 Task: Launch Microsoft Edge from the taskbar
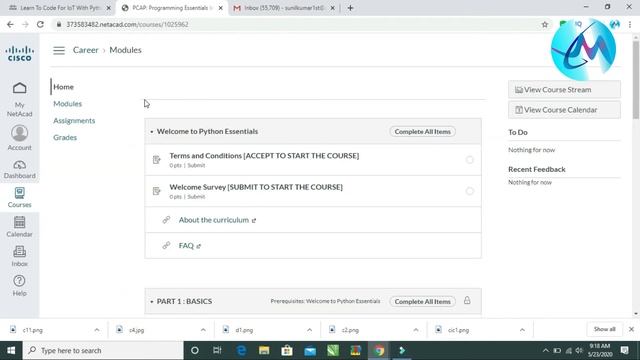pos(241,350)
